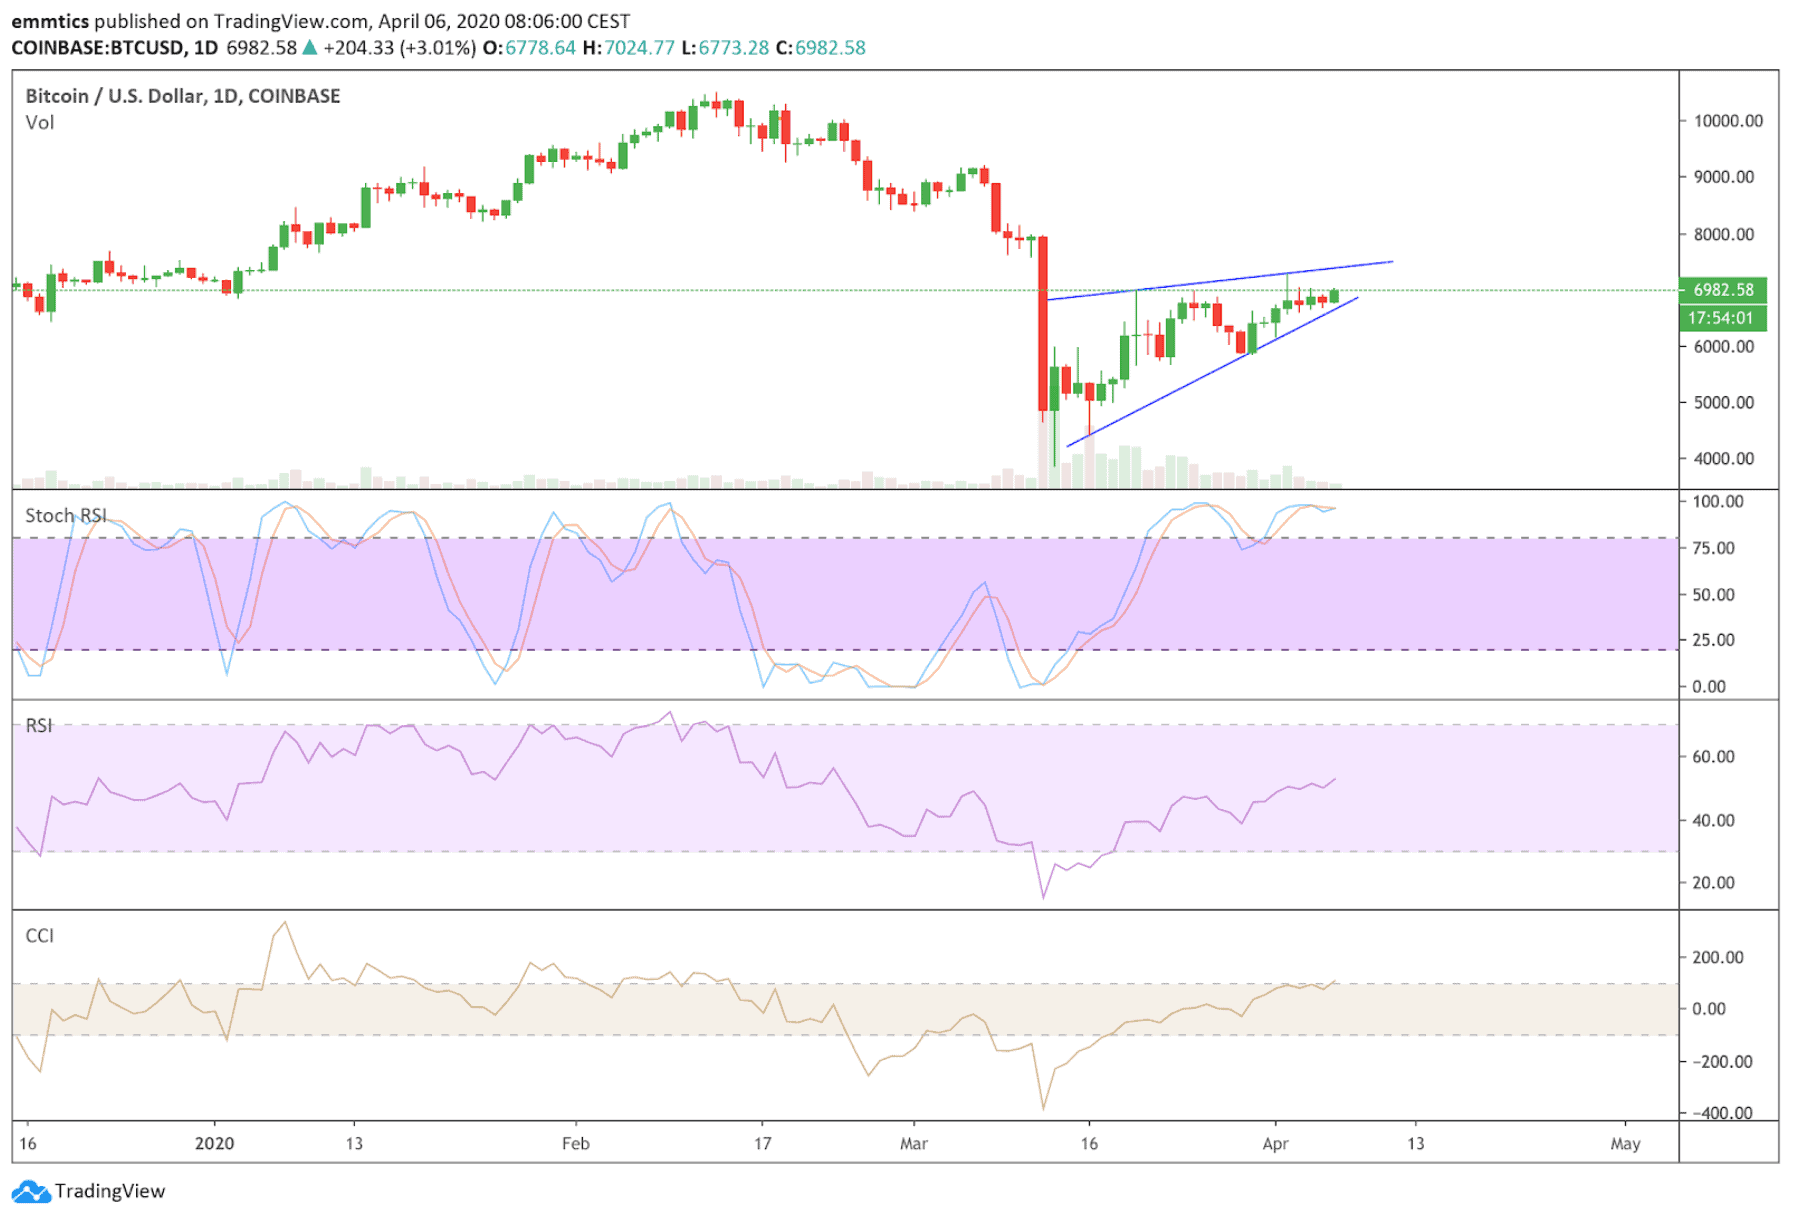
Task: Click the May date axis label
Action: (1626, 1143)
